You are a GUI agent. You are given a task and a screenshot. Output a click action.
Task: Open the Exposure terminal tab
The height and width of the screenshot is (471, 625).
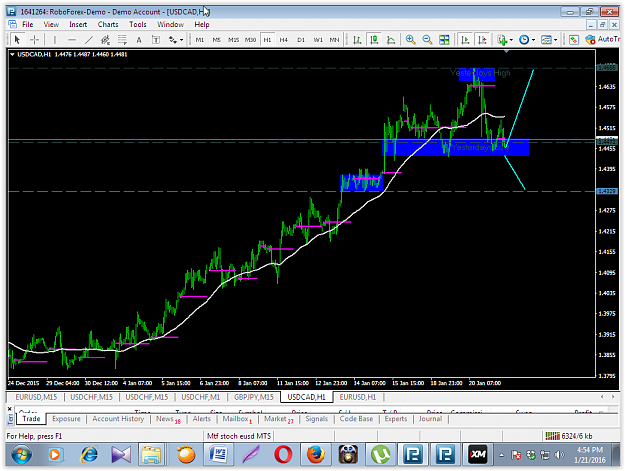tap(66, 419)
